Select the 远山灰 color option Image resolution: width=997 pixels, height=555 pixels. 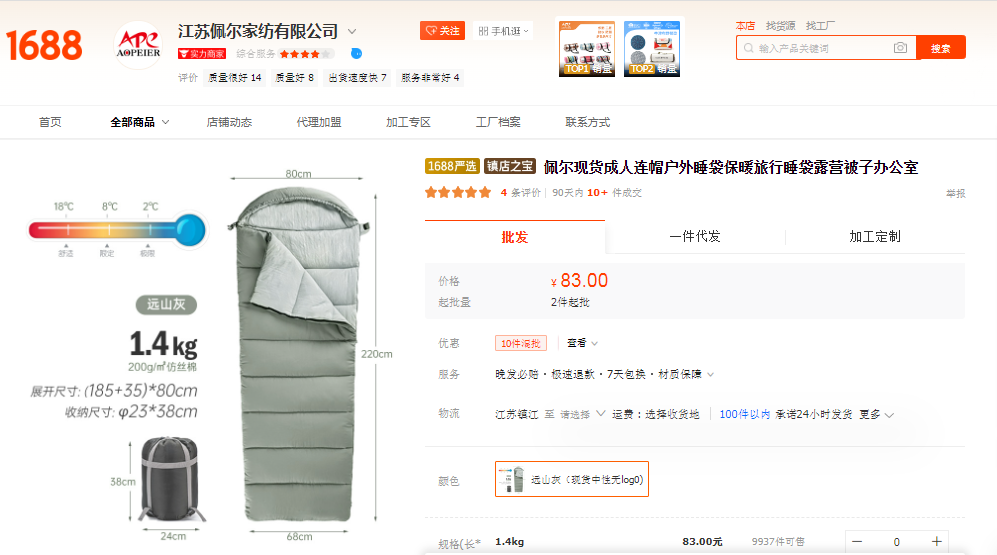pyautogui.click(x=572, y=479)
